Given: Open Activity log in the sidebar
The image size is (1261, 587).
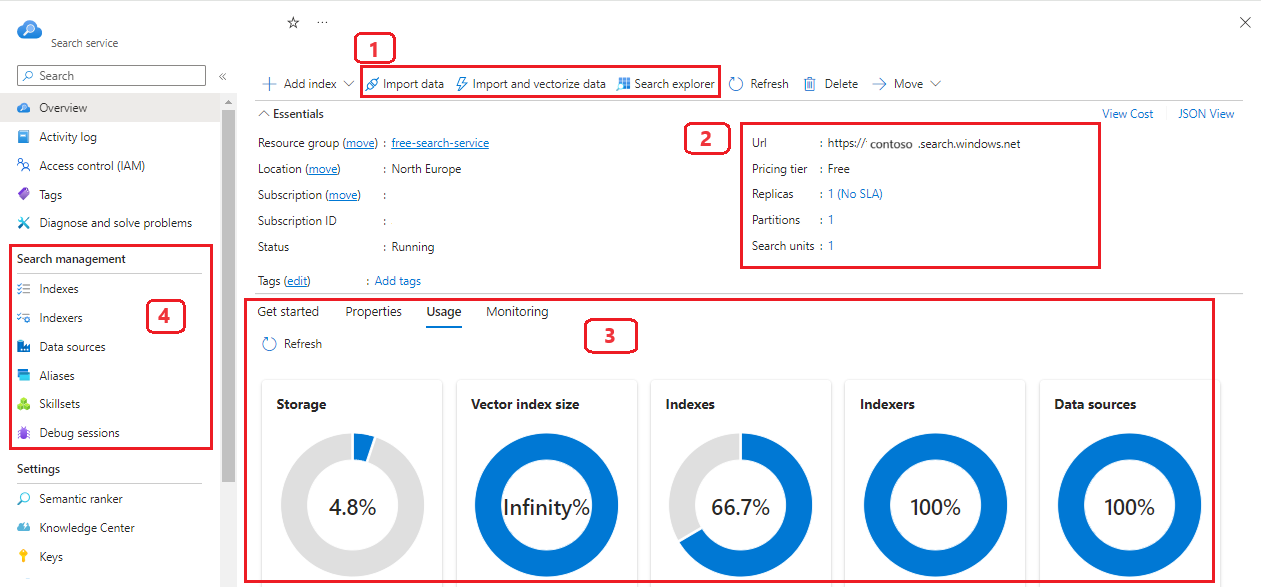Looking at the screenshot, I should pyautogui.click(x=110, y=137).
